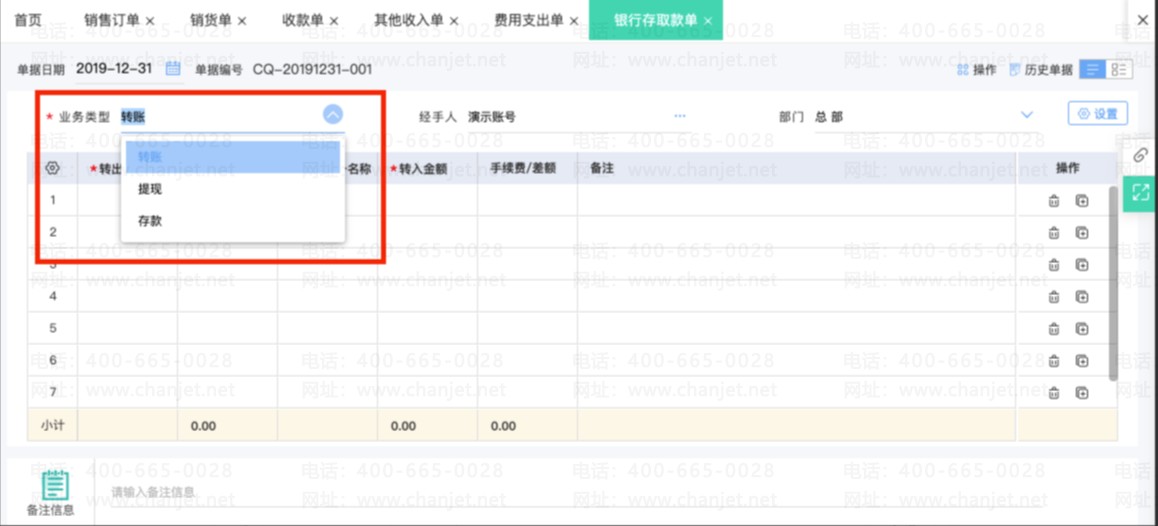Insert a row after row 7
The image size is (1158, 526).
click(x=1082, y=393)
